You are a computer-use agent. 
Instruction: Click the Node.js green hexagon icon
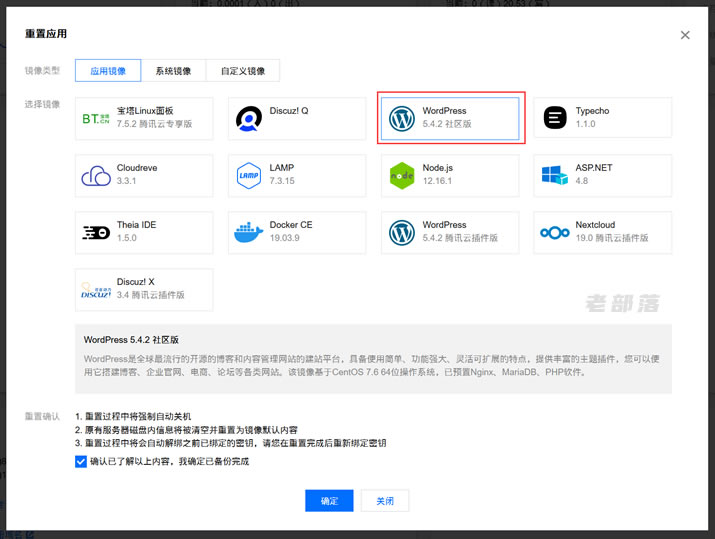click(x=402, y=176)
